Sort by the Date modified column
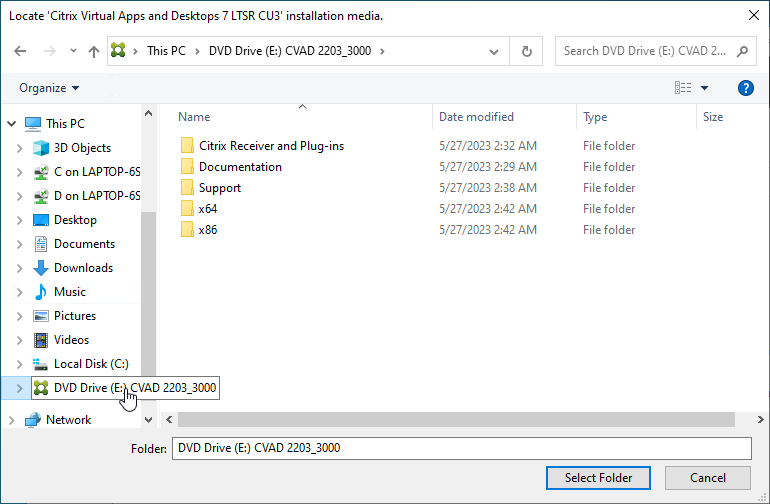The image size is (770, 504). point(476,117)
